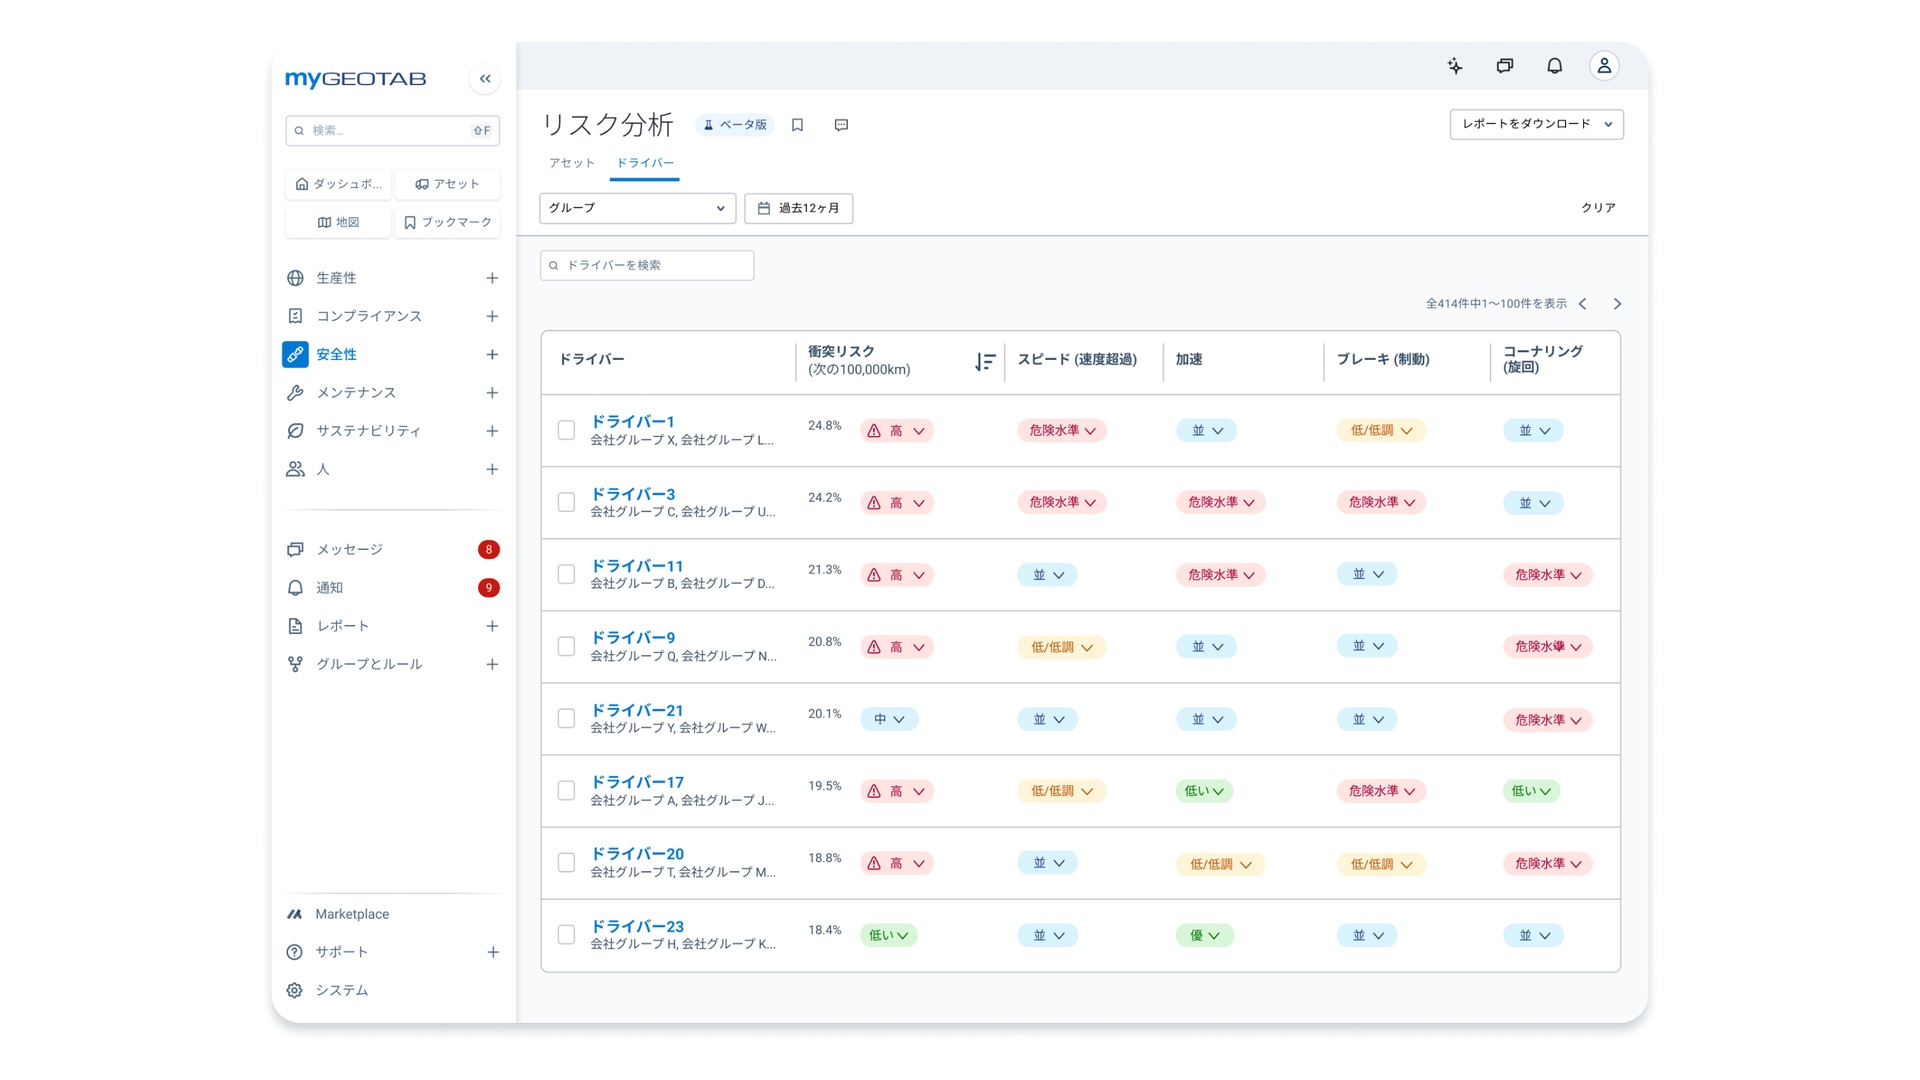This screenshot has height=1080, width=1920.
Task: Expand レポート menu with plus
Action: (492, 626)
